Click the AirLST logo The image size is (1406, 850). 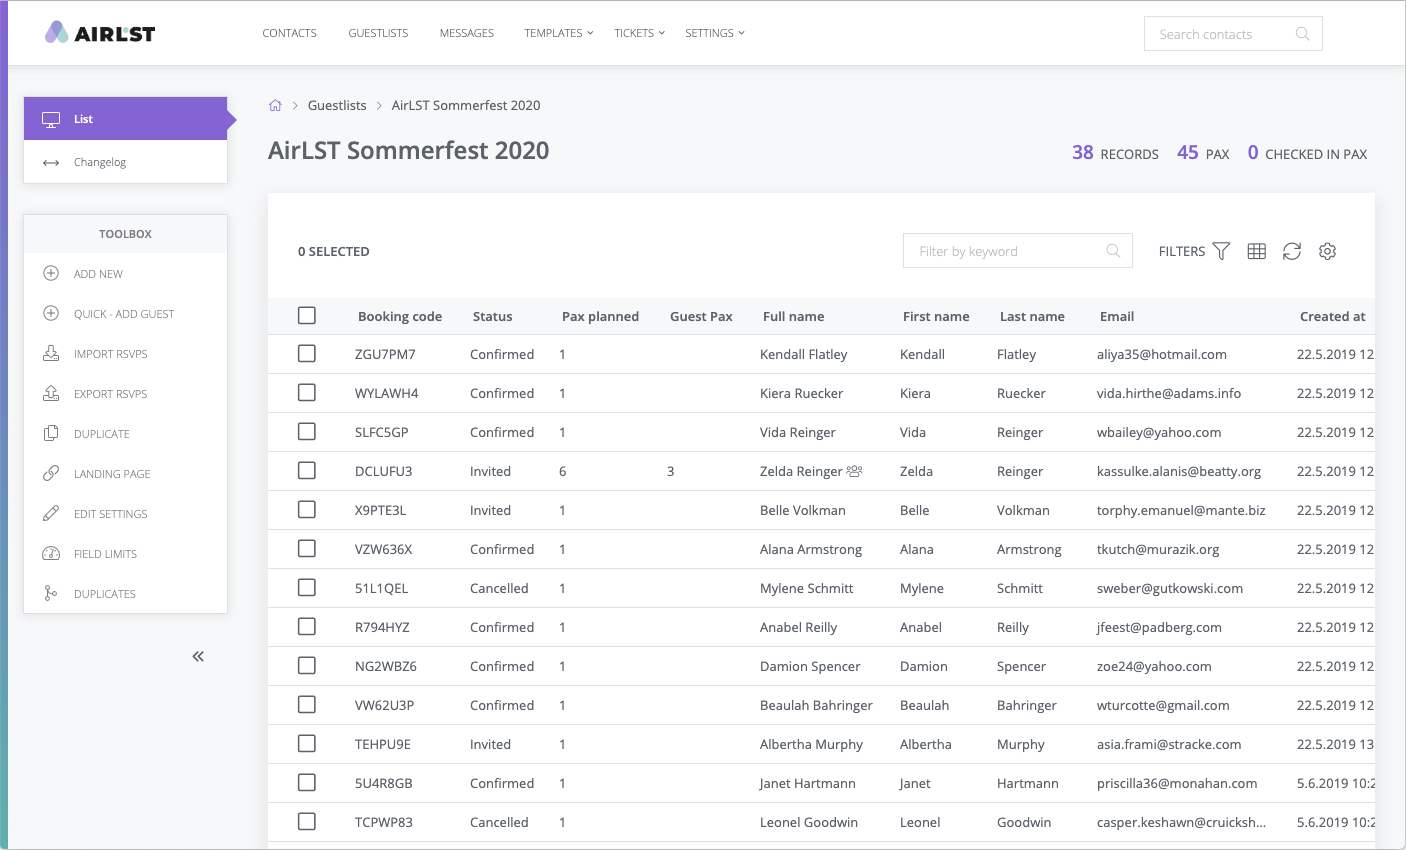click(100, 33)
